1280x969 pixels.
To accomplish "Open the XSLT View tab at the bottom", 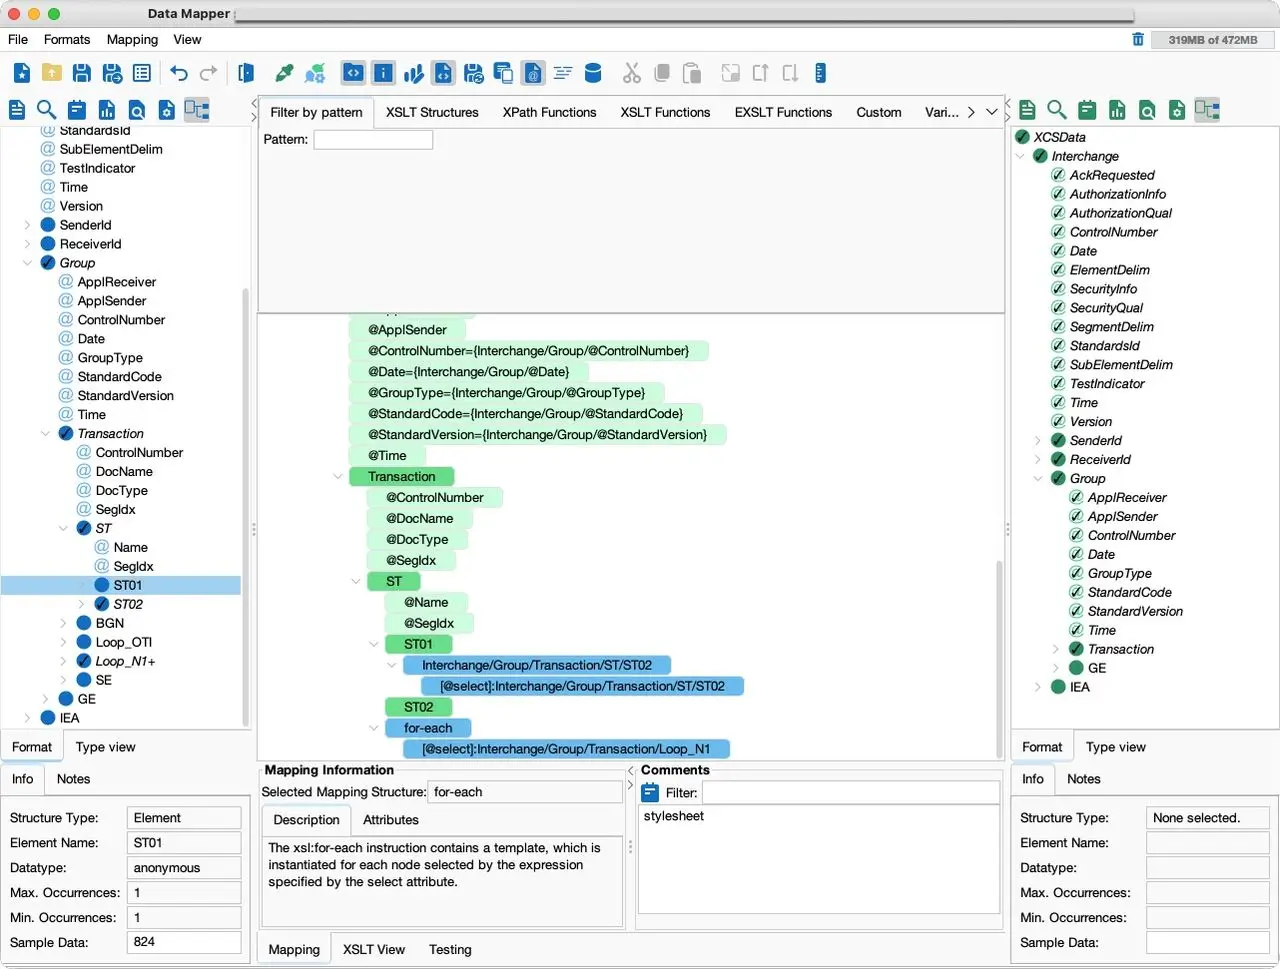I will point(374,949).
